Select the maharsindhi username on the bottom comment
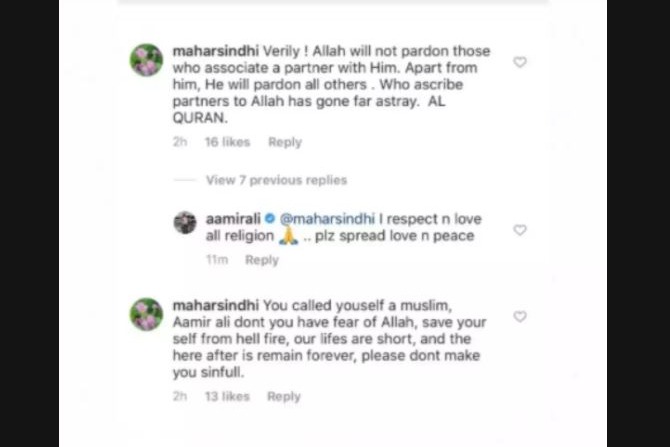 [x=212, y=303]
